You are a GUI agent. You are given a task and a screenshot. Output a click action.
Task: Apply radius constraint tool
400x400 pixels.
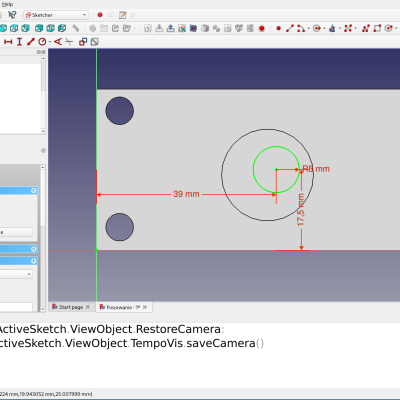click(42, 42)
